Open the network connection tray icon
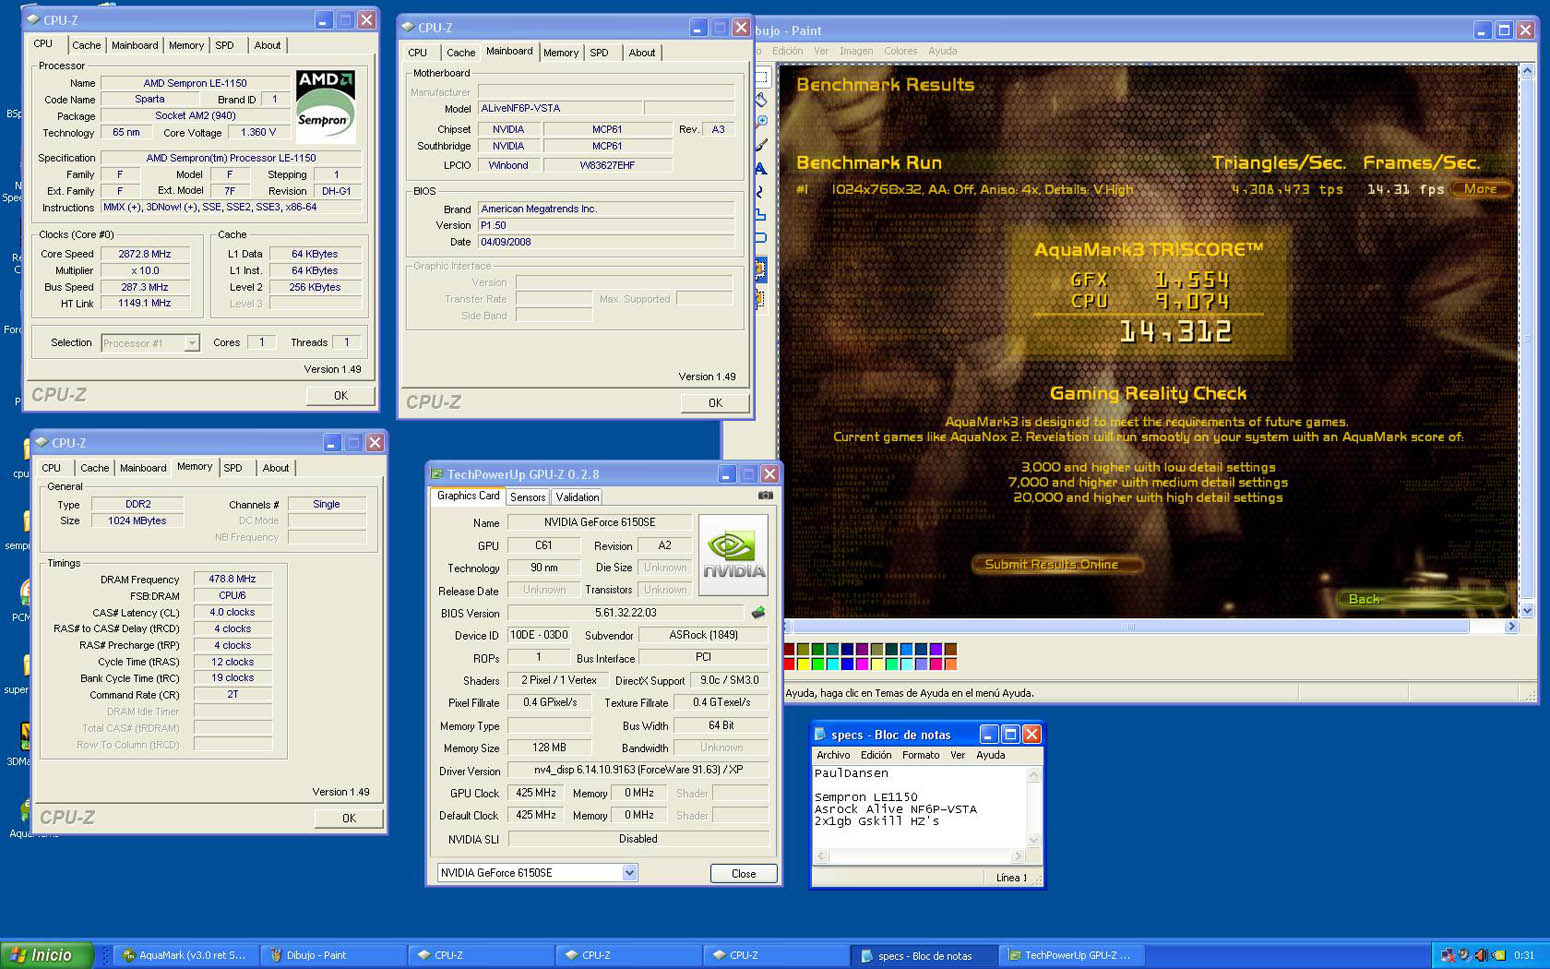The width and height of the screenshot is (1550, 969). (x=1448, y=955)
